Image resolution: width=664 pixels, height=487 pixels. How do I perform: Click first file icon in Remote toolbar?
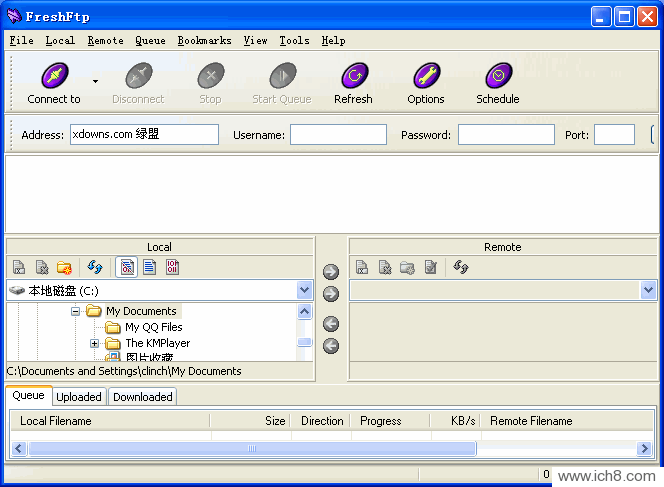click(x=362, y=267)
